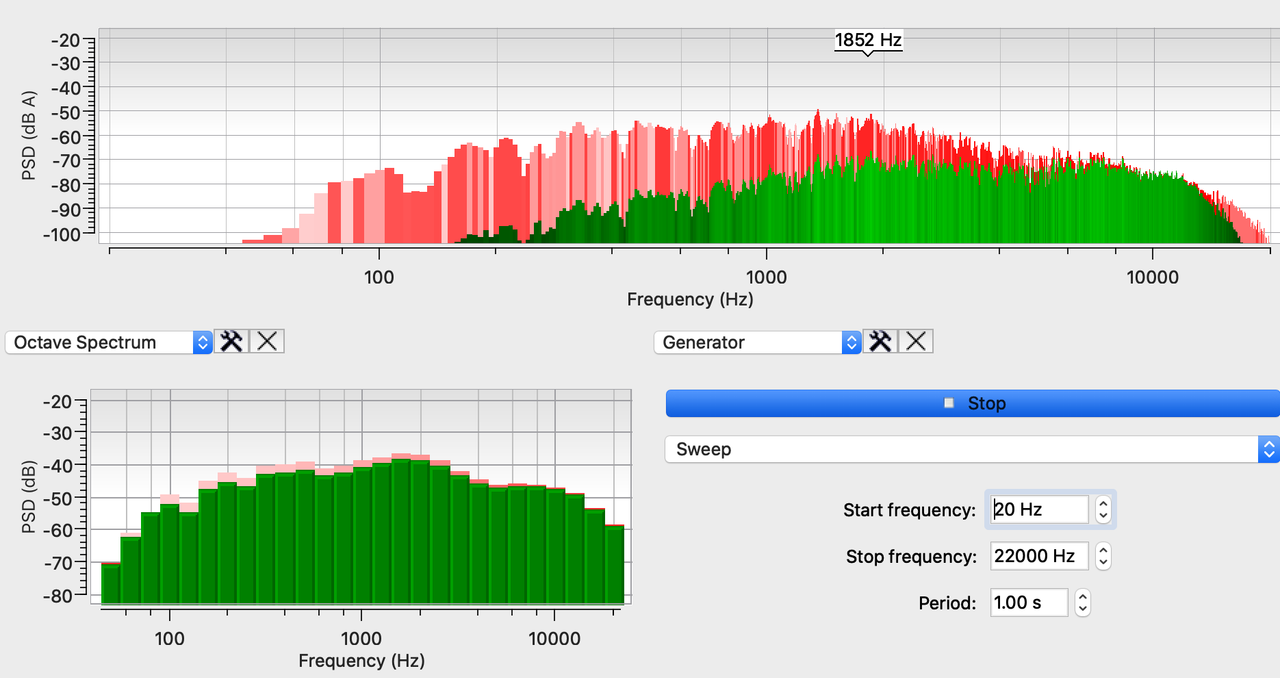Click the Period label
Image resolution: width=1280 pixels, height=678 pixels.
point(947,603)
